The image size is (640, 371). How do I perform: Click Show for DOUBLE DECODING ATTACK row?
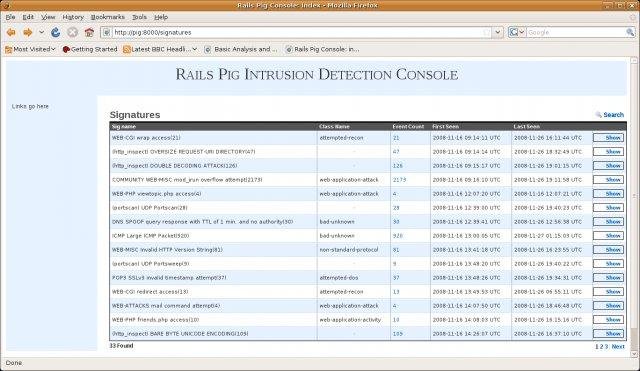608,166
